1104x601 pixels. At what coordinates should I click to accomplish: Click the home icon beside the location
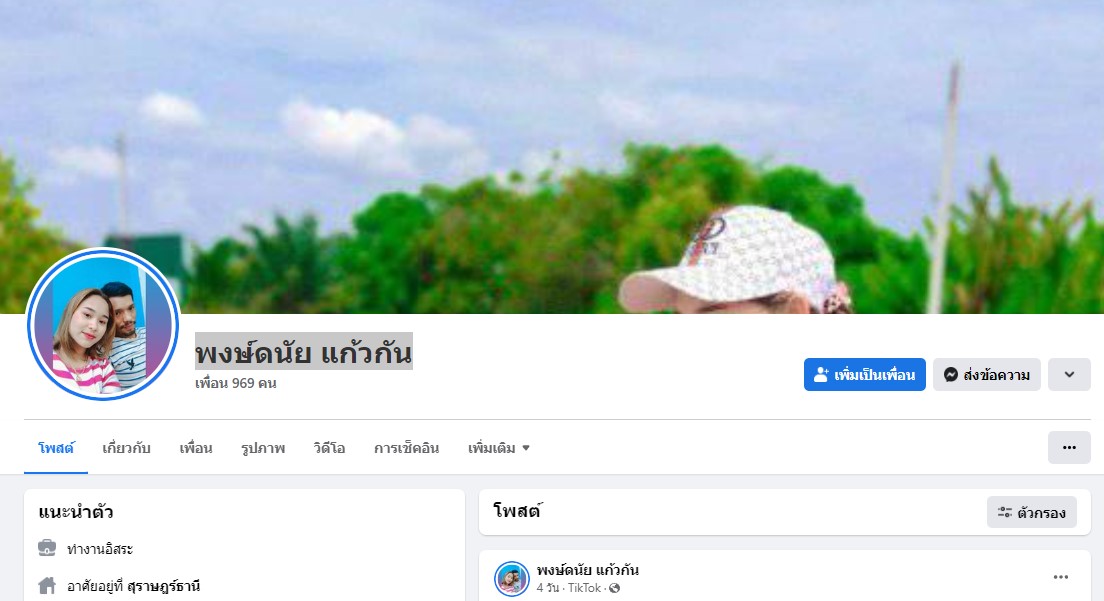[x=46, y=586]
